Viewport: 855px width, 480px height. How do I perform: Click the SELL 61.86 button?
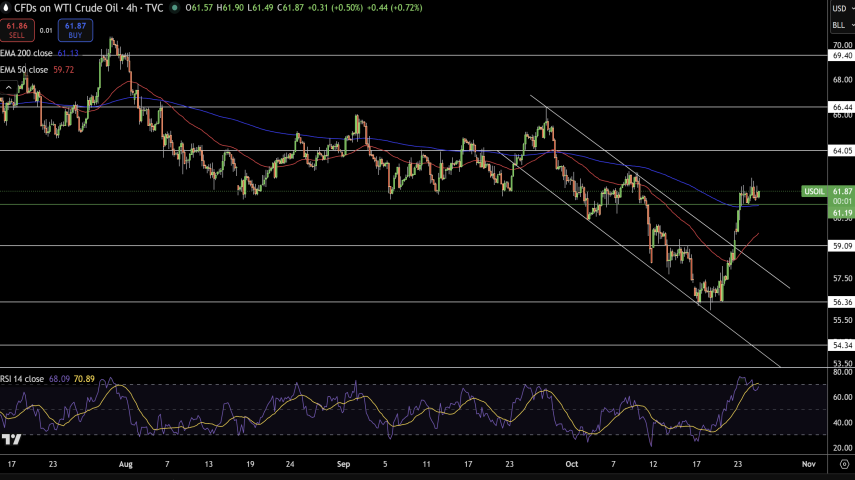point(18,30)
